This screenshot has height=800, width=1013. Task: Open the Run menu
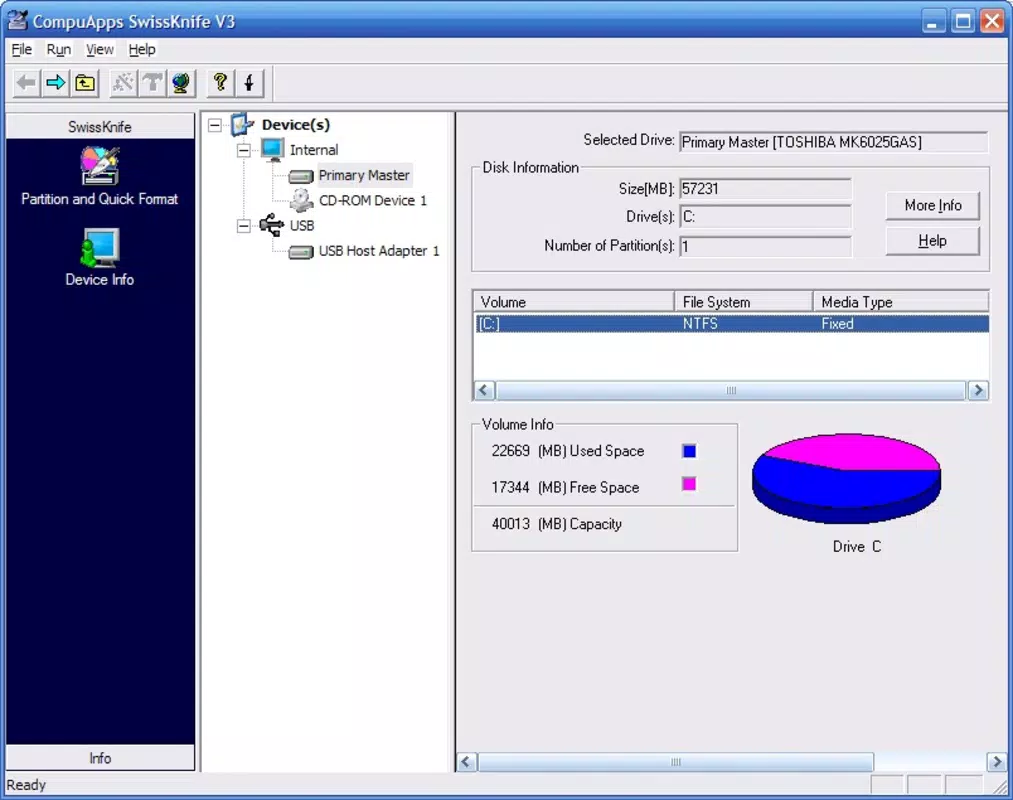click(59, 49)
